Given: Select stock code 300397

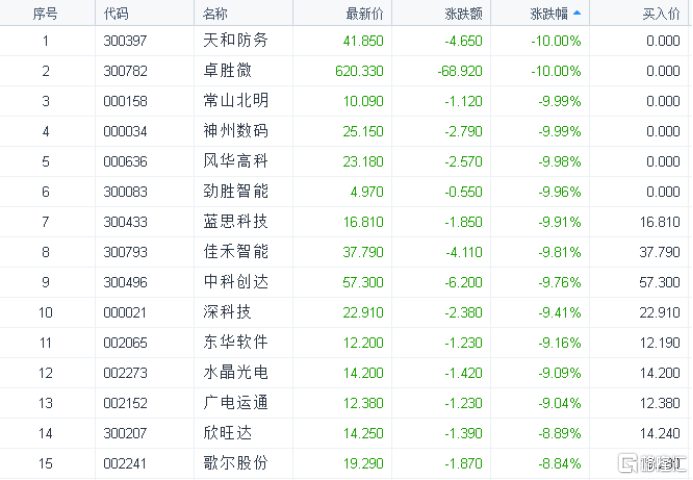Looking at the screenshot, I should coord(125,41).
